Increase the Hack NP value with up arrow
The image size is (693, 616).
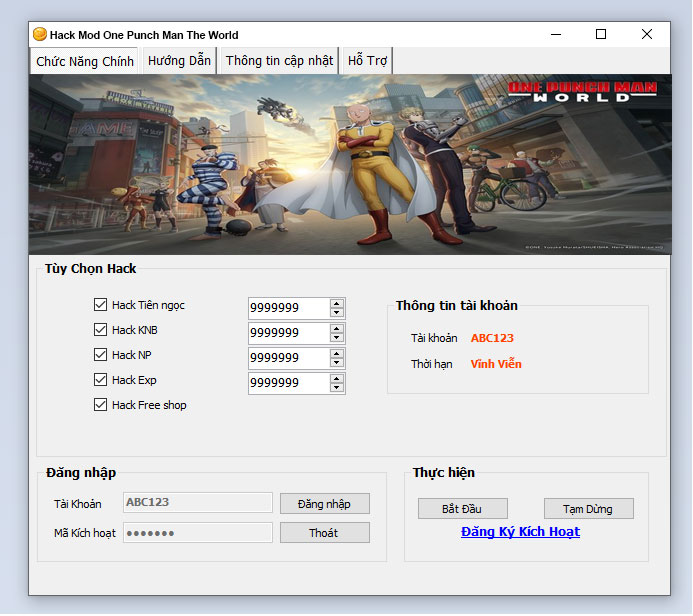click(337, 354)
